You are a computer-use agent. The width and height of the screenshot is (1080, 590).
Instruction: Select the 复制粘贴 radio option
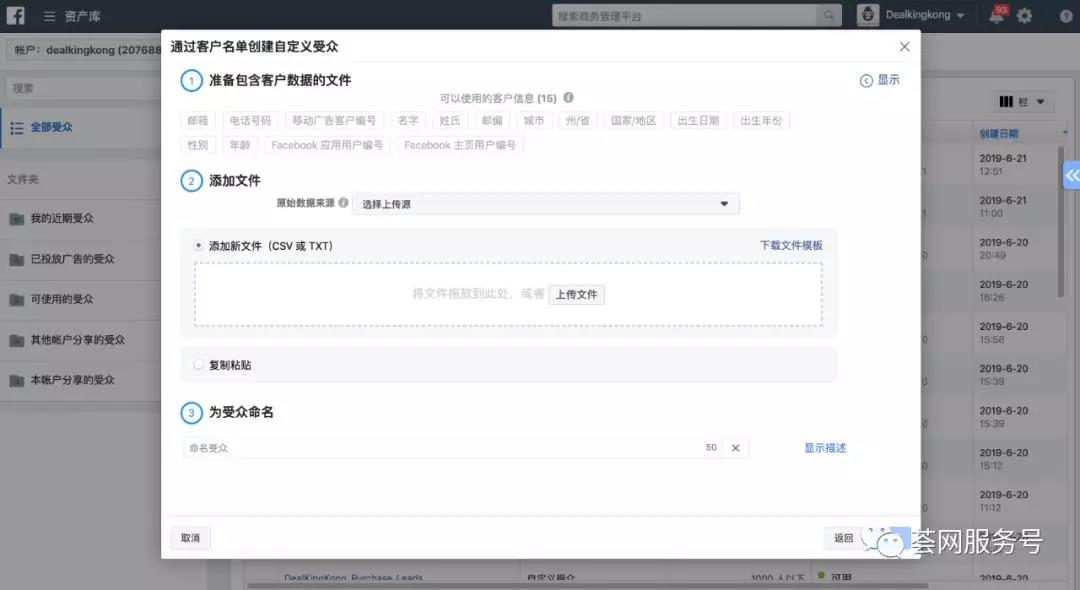pyautogui.click(x=198, y=365)
